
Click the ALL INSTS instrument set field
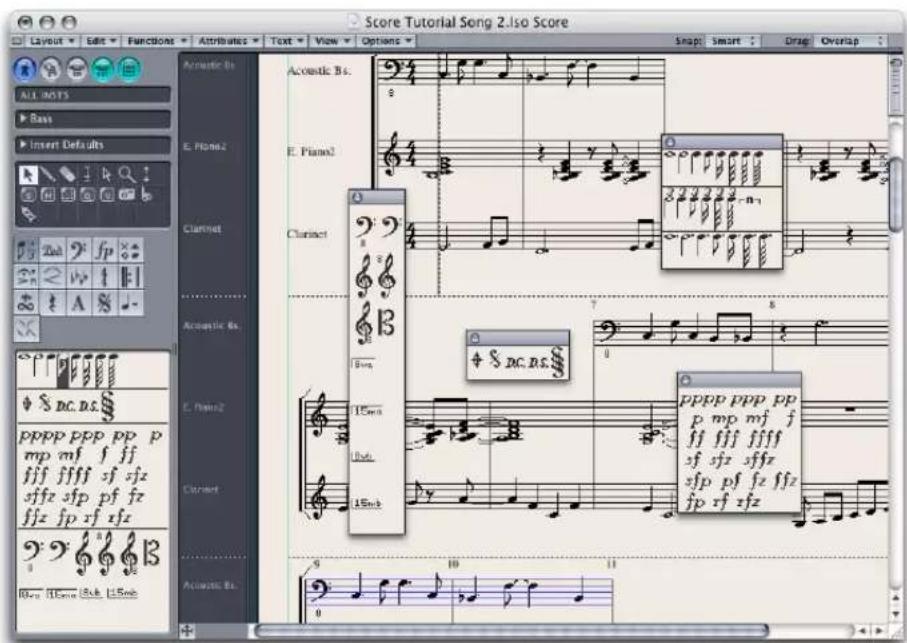tap(93, 95)
